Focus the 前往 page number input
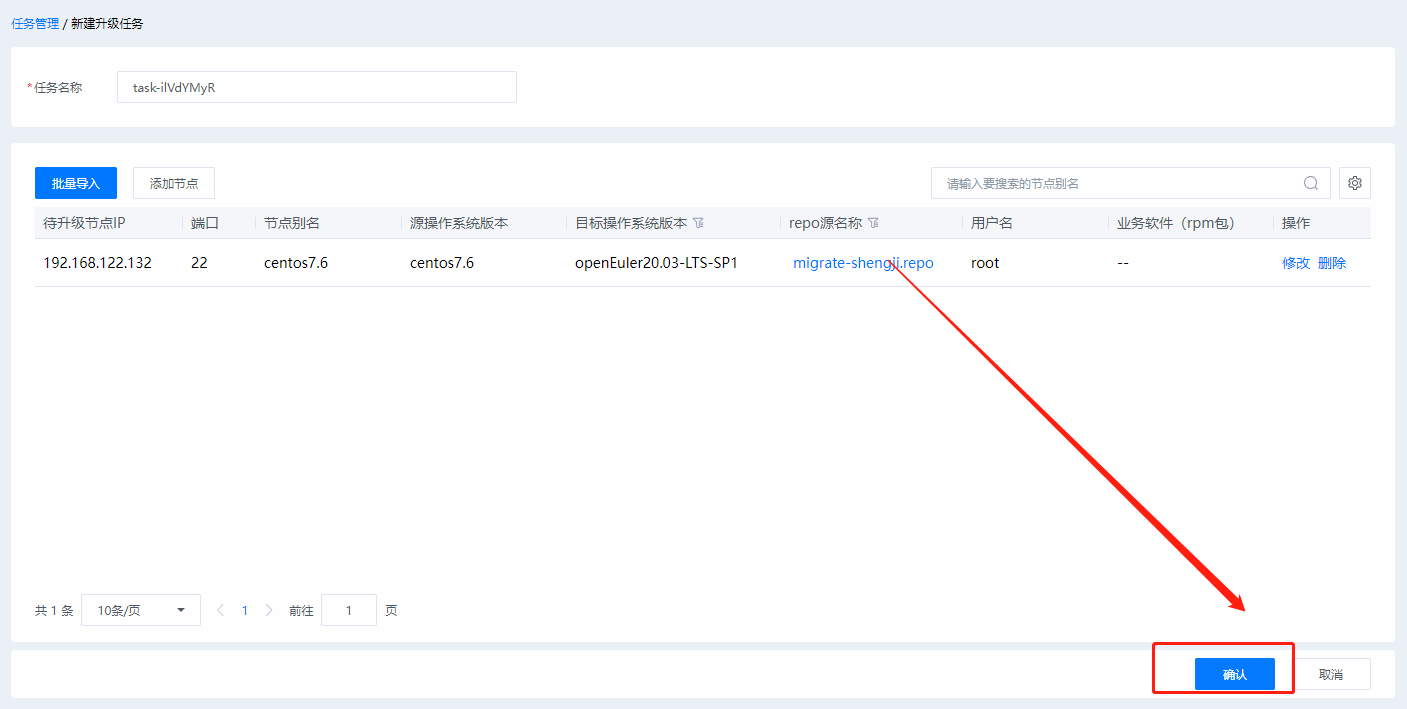This screenshot has width=1407, height=709. [x=349, y=610]
